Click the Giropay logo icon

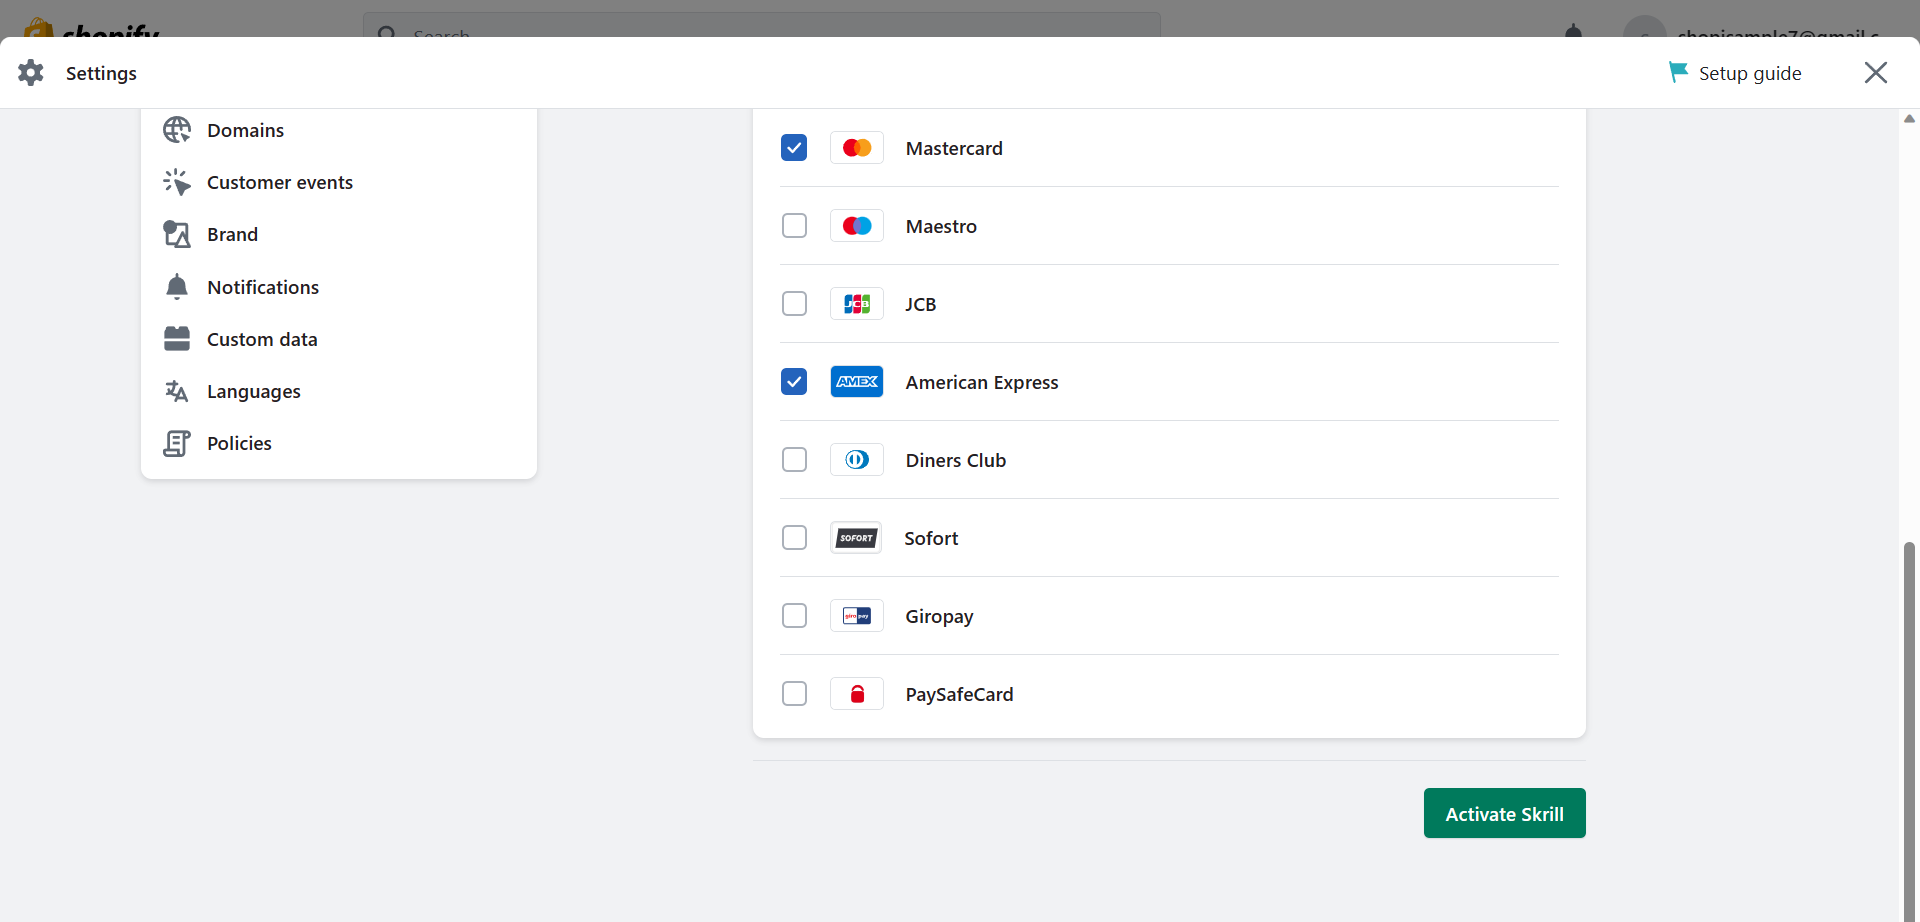(857, 616)
